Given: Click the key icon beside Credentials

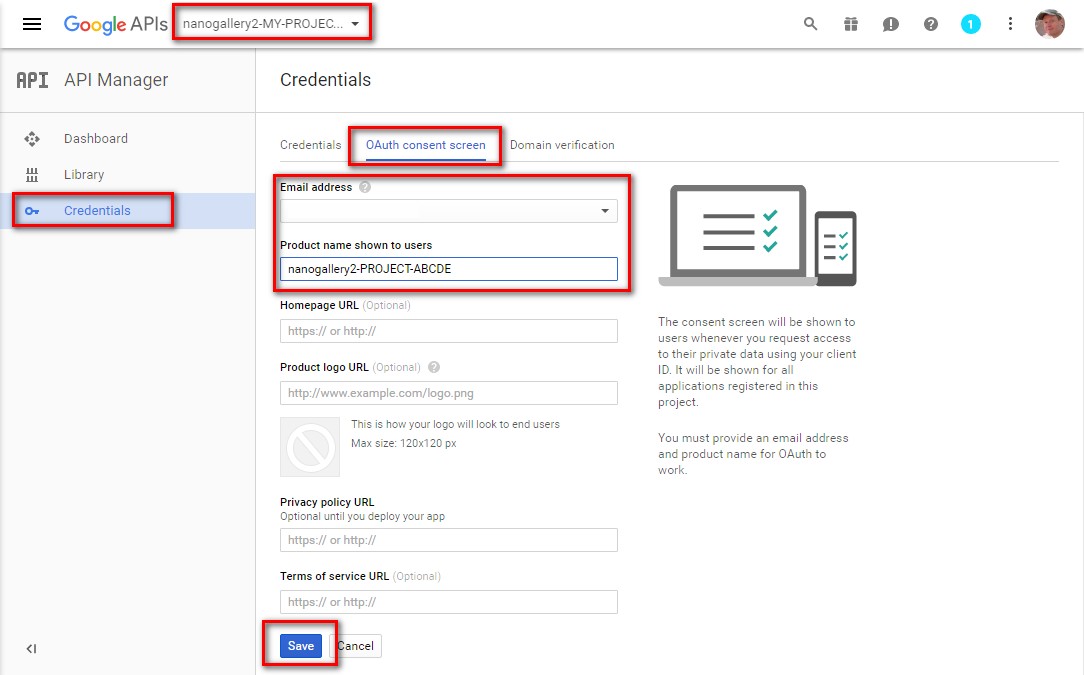Looking at the screenshot, I should click(x=32, y=211).
